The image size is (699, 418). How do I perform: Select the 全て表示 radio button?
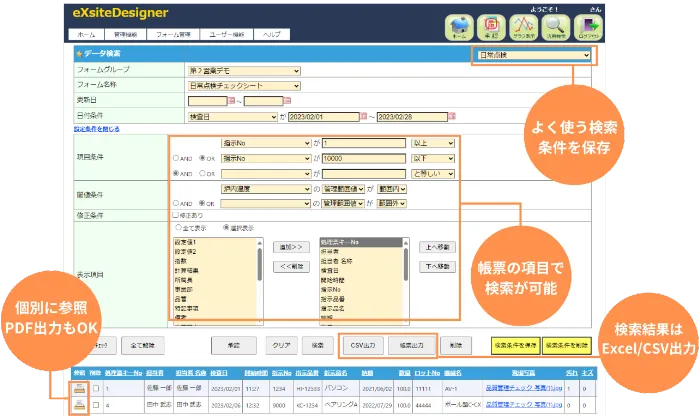tap(177, 227)
